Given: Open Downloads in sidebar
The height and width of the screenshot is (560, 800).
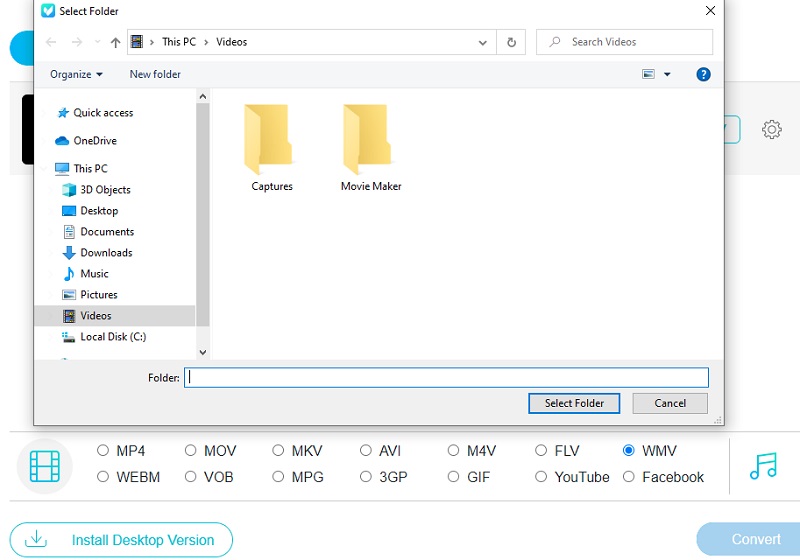Looking at the screenshot, I should [x=97, y=252].
